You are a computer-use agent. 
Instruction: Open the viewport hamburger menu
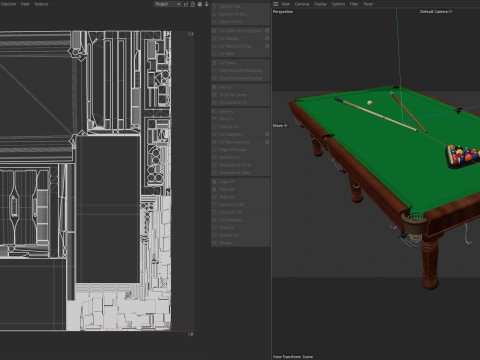[x=276, y=4]
